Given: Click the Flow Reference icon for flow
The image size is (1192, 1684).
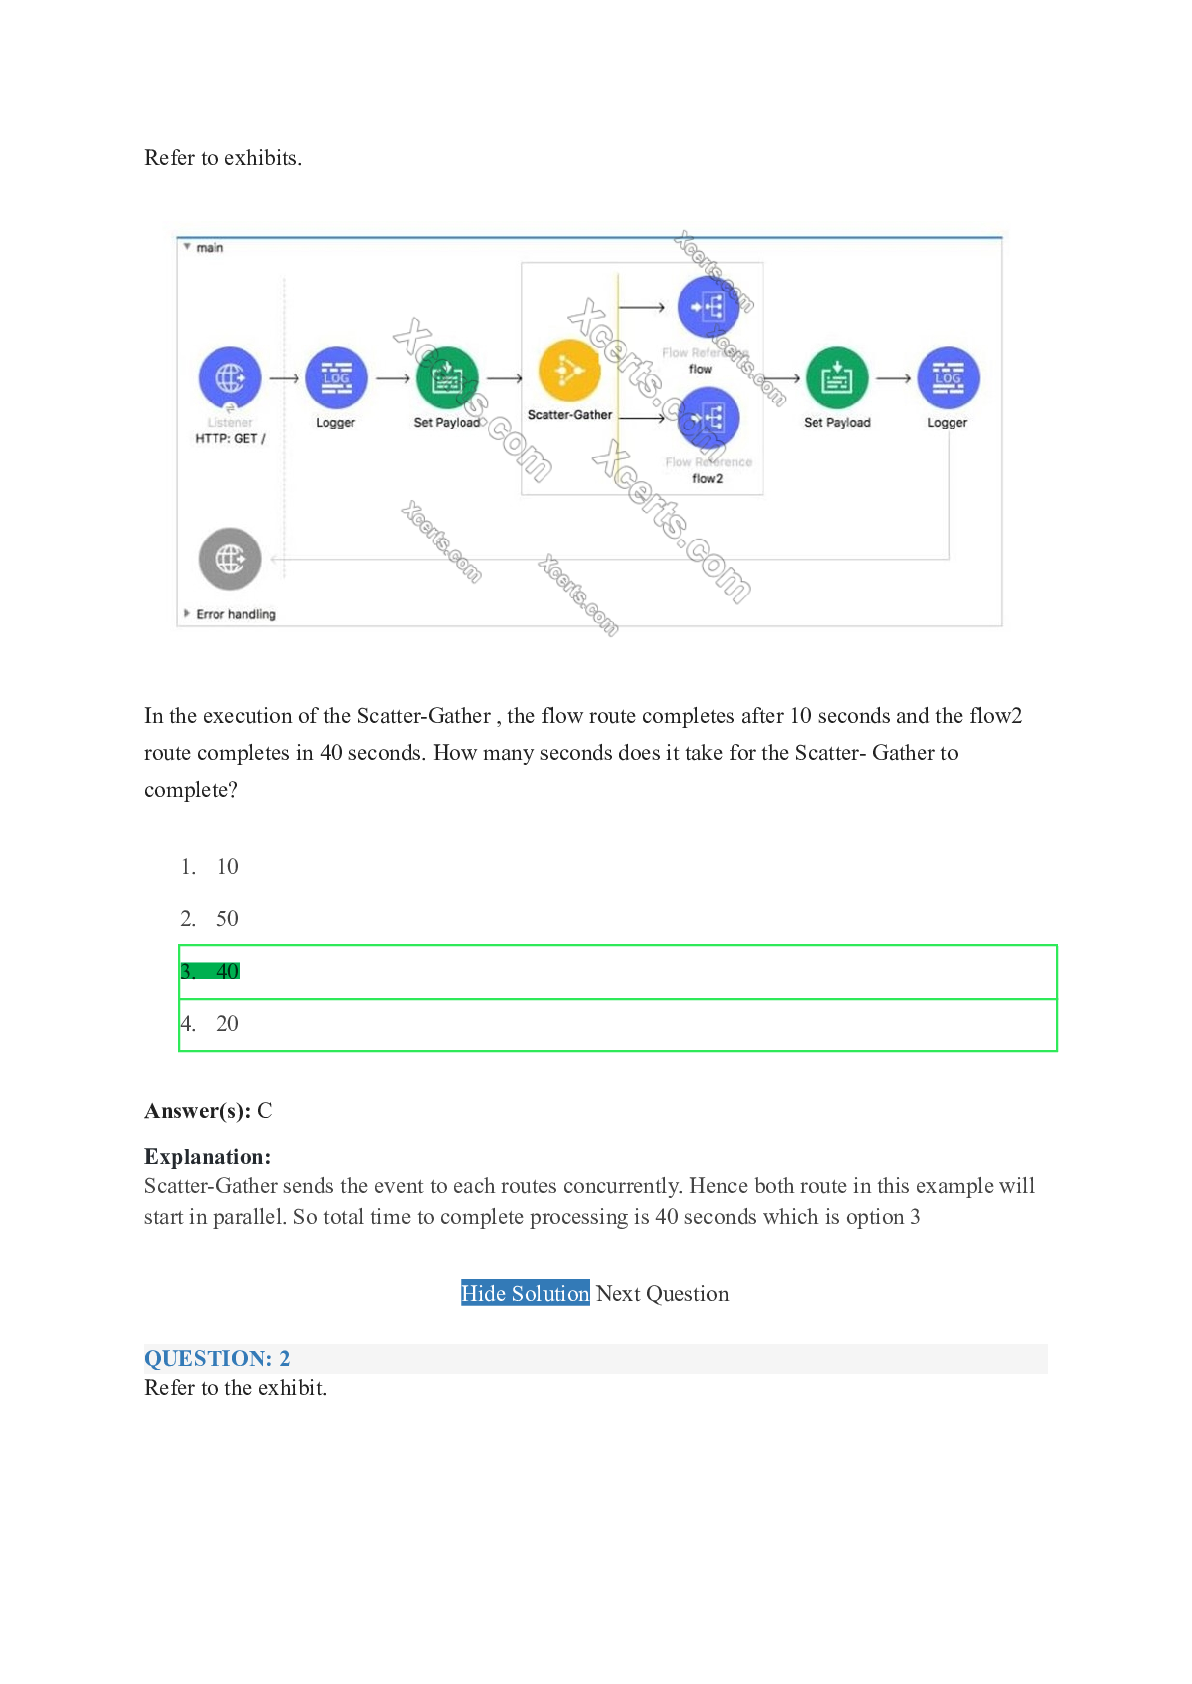Looking at the screenshot, I should click(x=708, y=307).
